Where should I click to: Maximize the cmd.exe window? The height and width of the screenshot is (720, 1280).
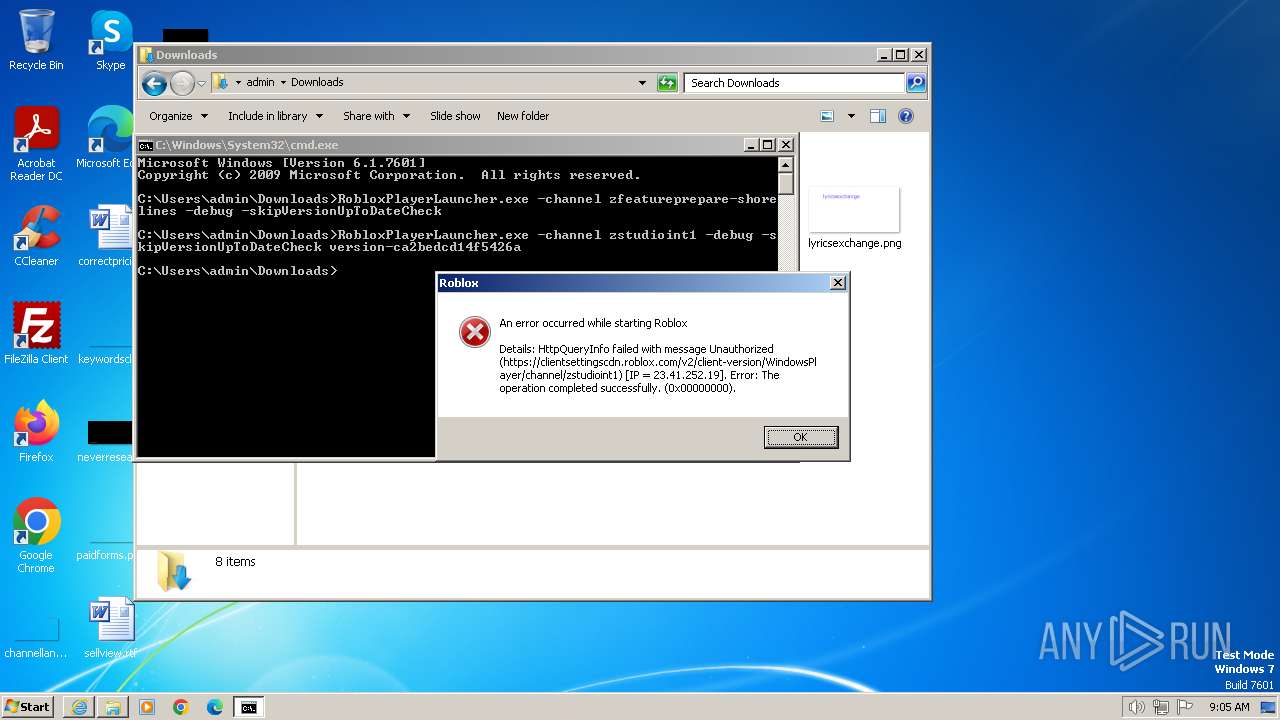pyautogui.click(x=768, y=145)
